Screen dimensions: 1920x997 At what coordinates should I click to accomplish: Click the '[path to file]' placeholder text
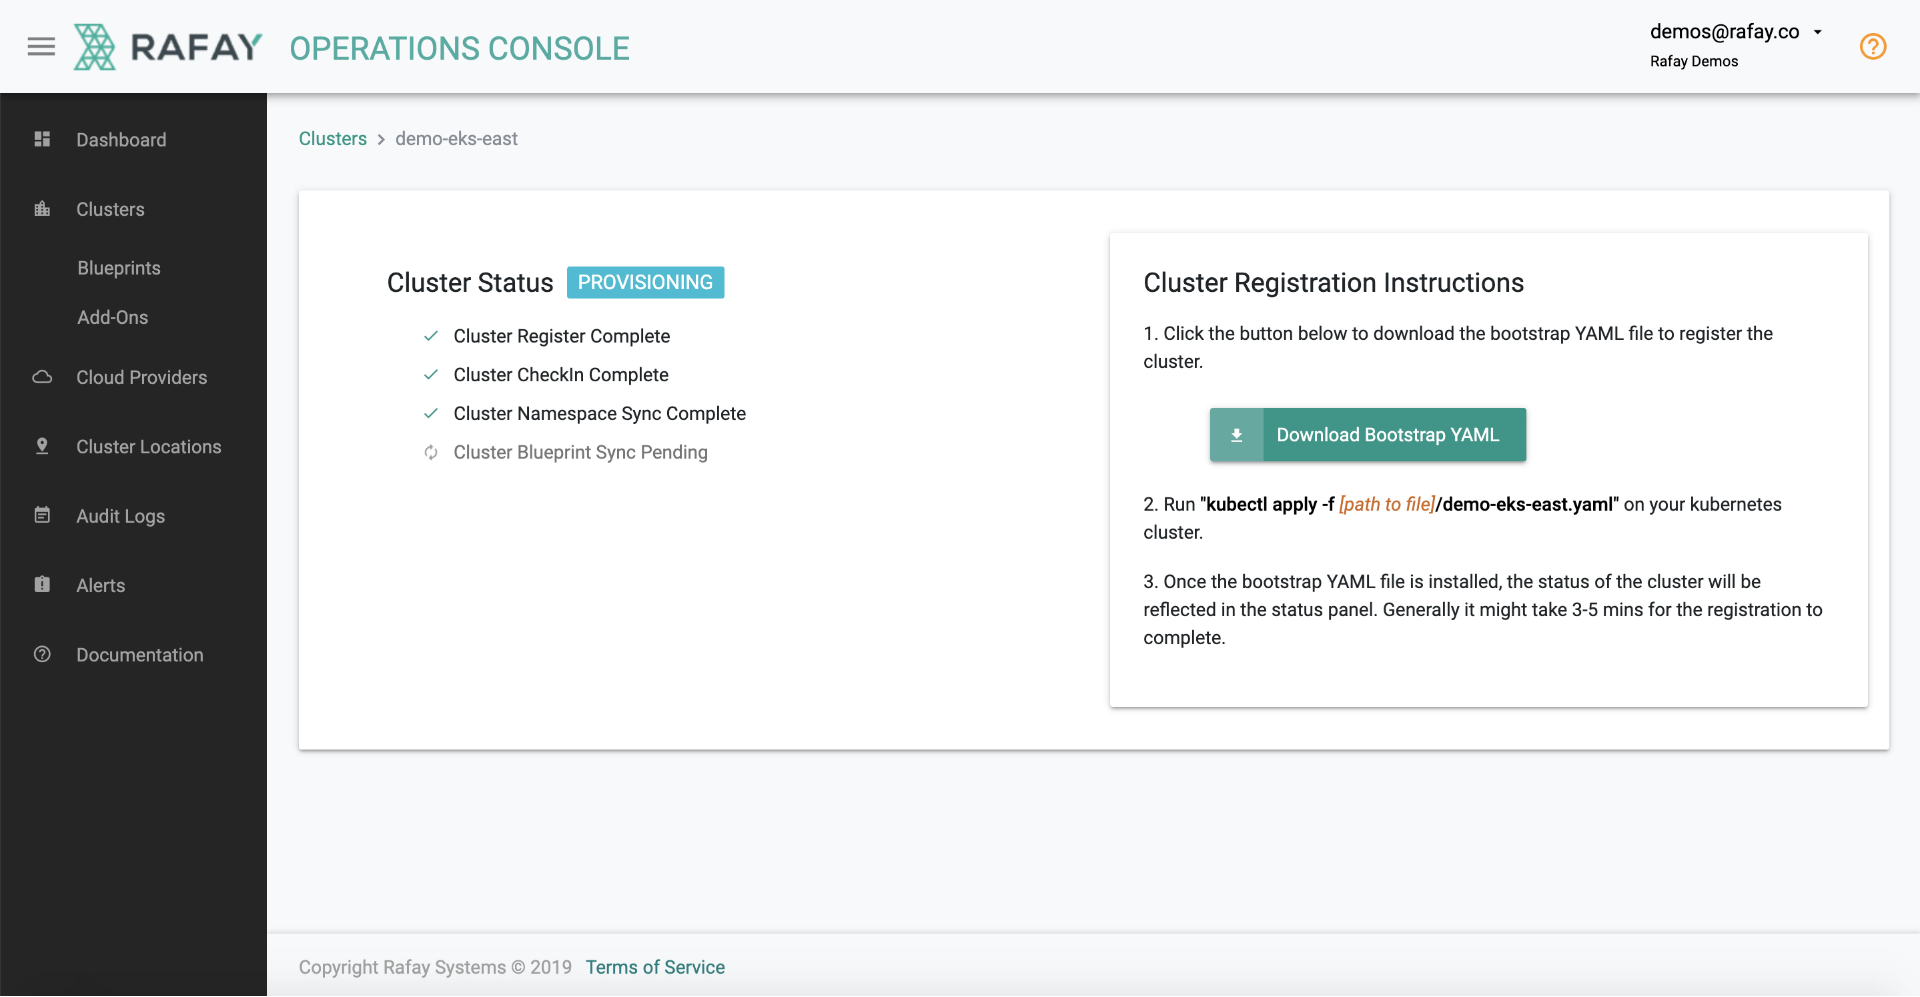[x=1387, y=504]
